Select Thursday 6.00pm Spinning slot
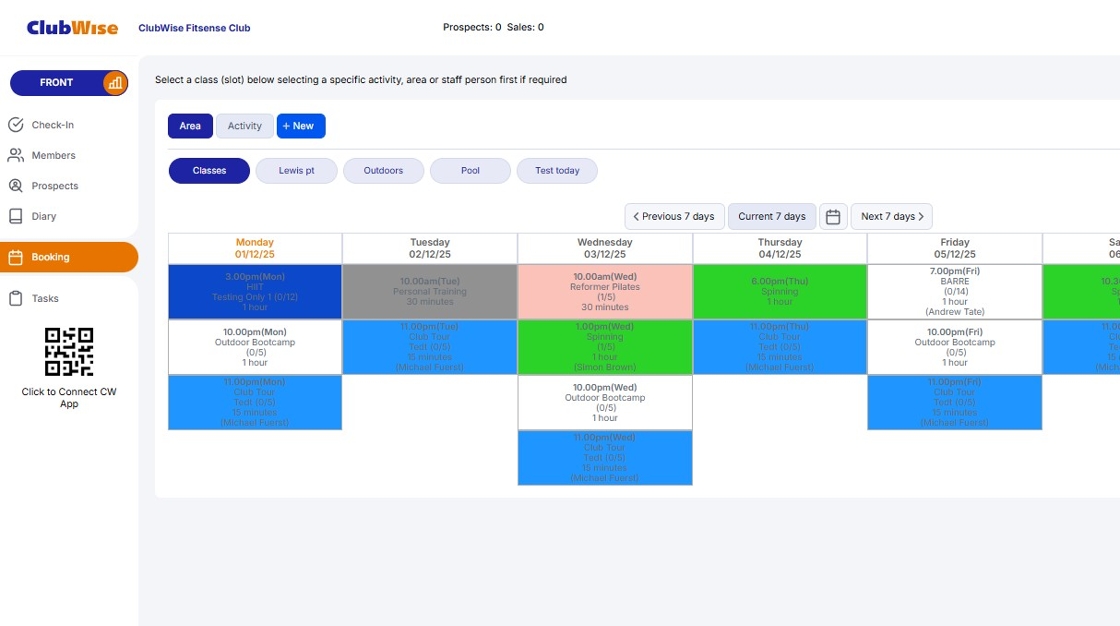1120x626 pixels. click(780, 292)
